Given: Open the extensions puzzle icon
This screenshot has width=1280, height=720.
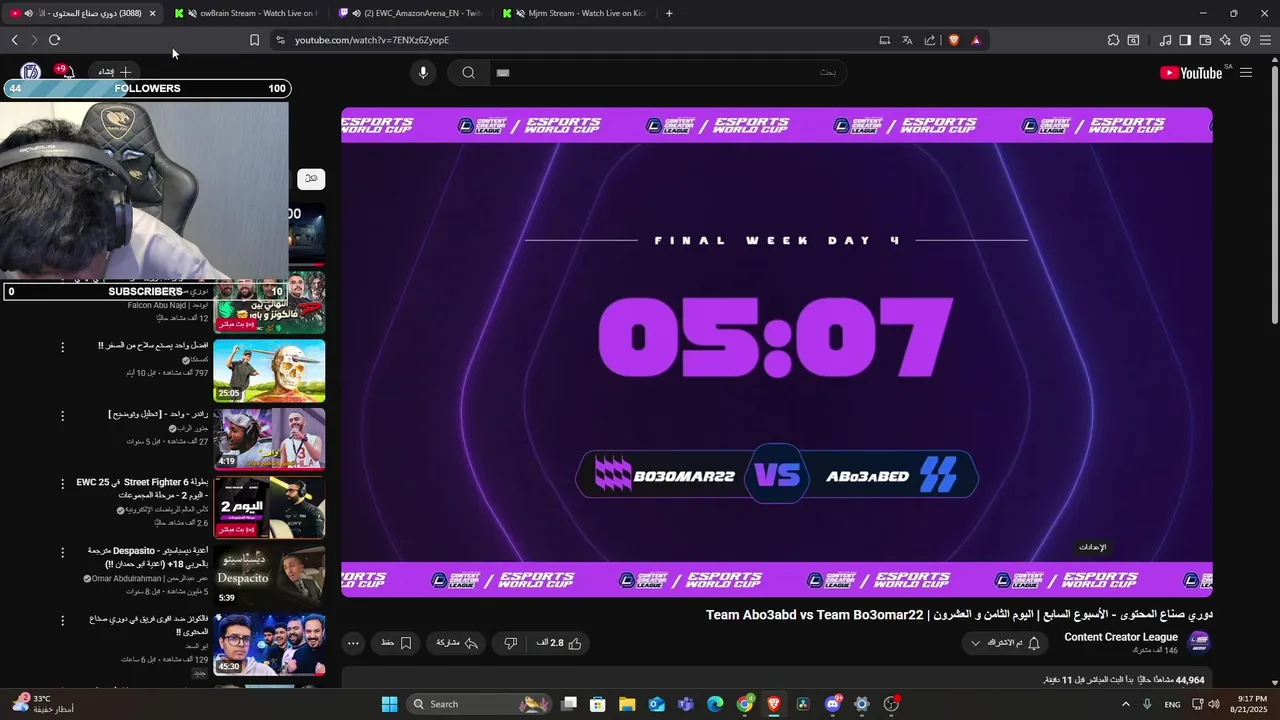Looking at the screenshot, I should click(1113, 40).
